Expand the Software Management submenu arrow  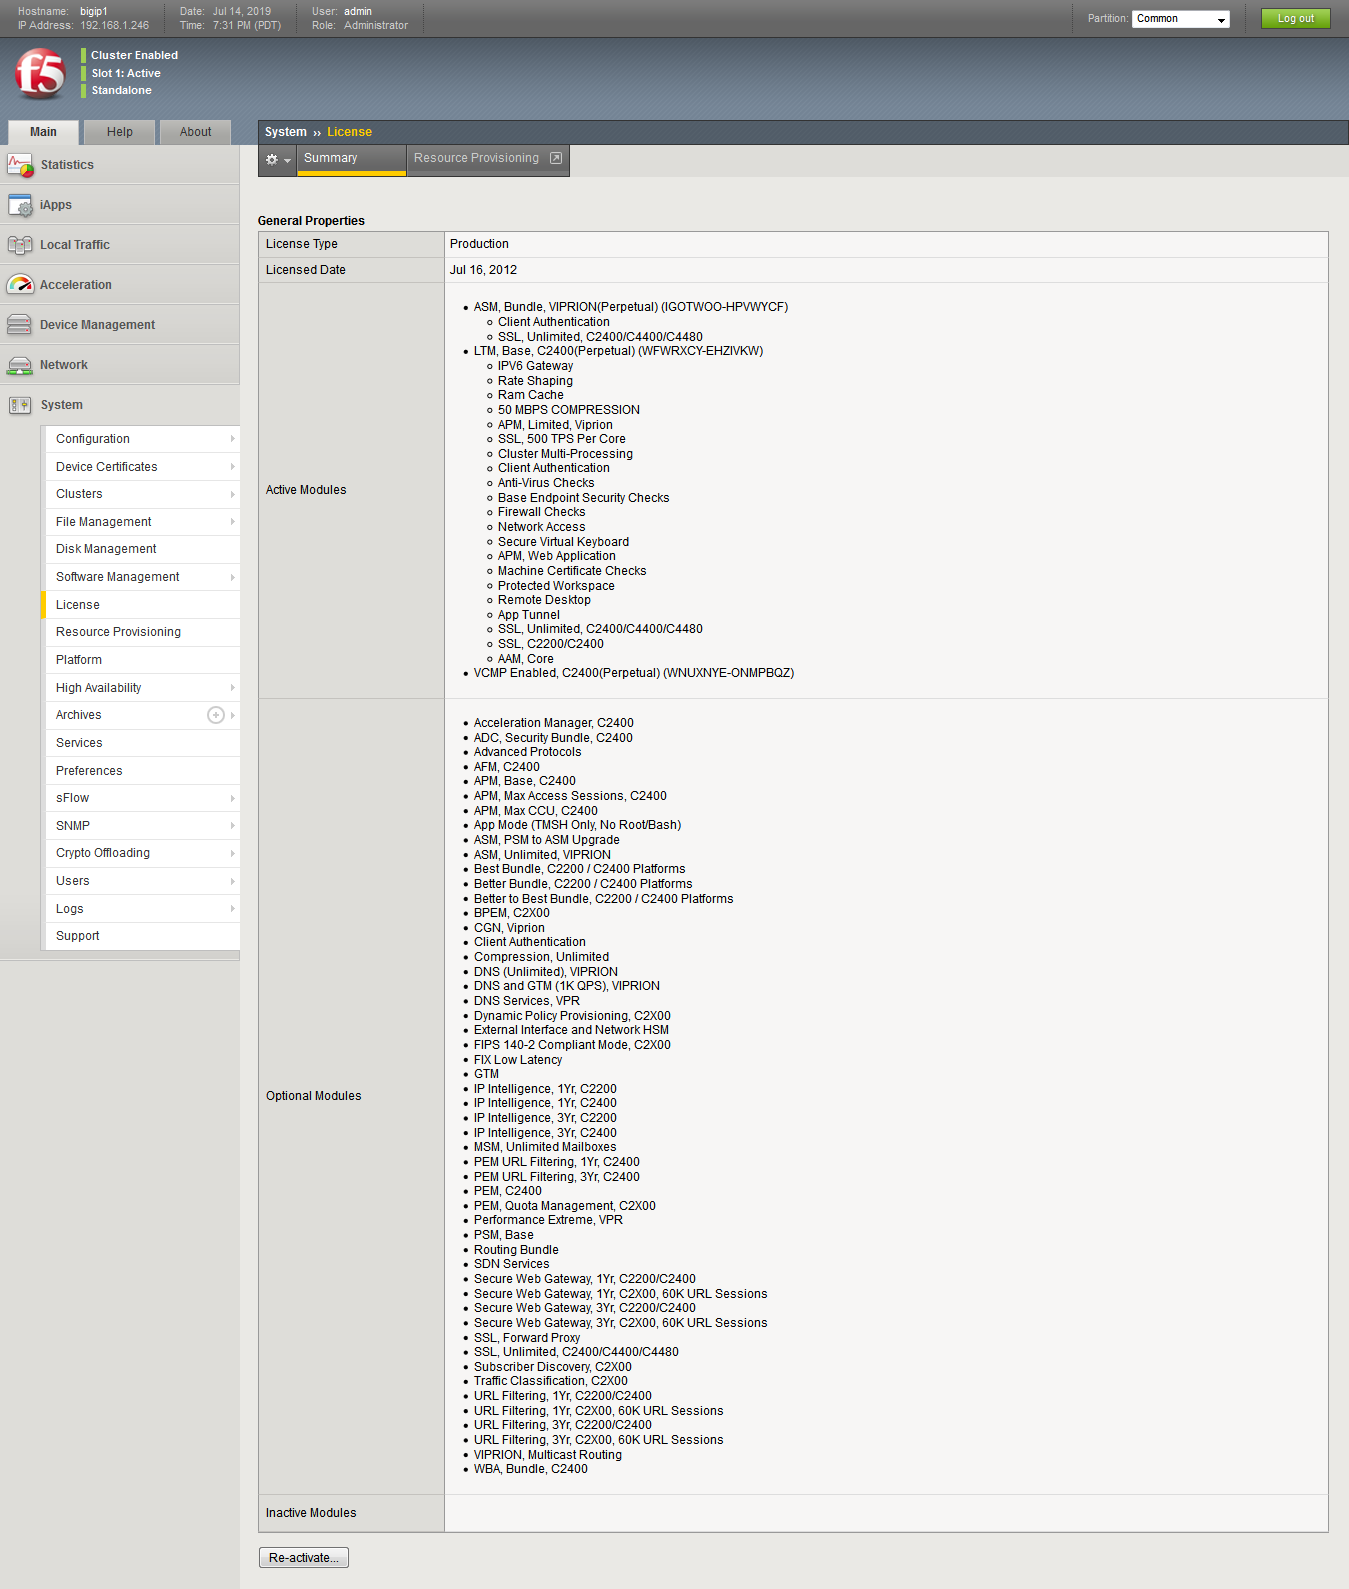[233, 577]
